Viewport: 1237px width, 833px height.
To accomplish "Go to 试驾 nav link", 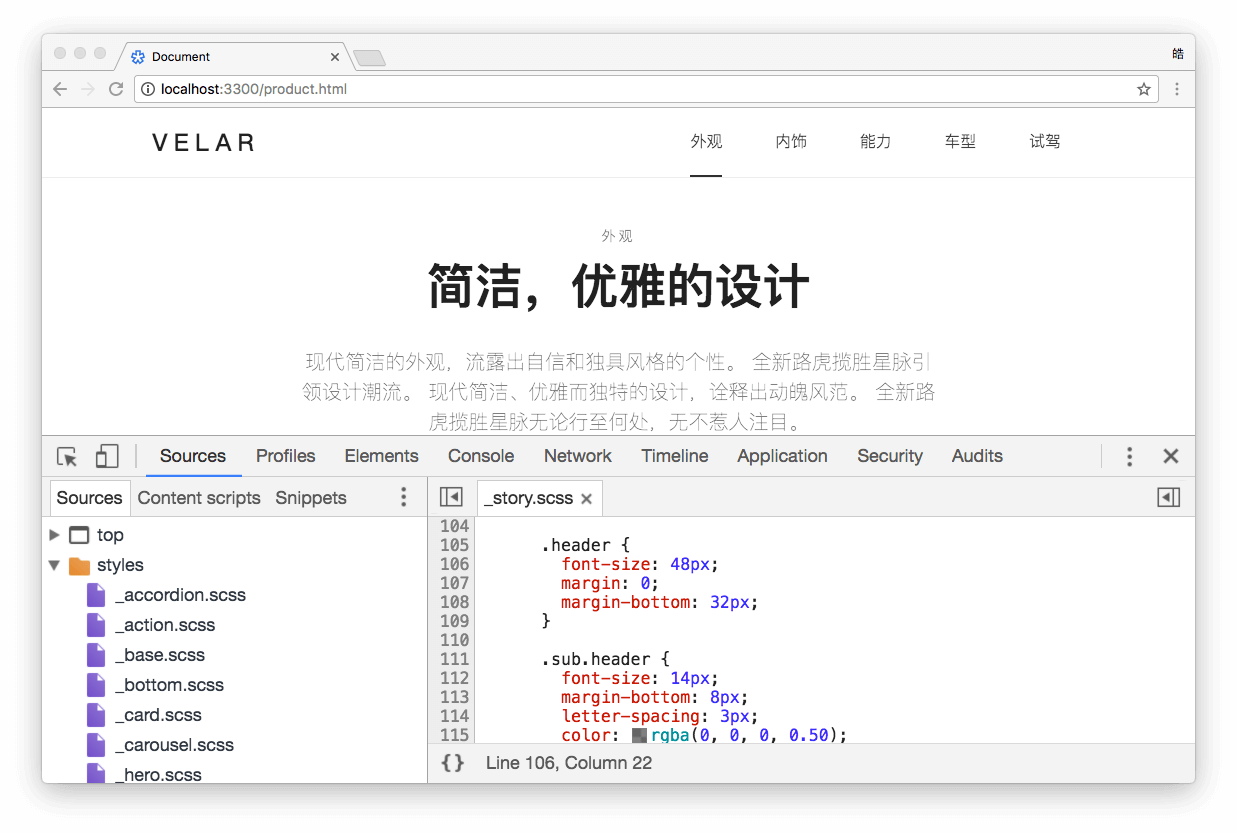I will coord(1045,142).
